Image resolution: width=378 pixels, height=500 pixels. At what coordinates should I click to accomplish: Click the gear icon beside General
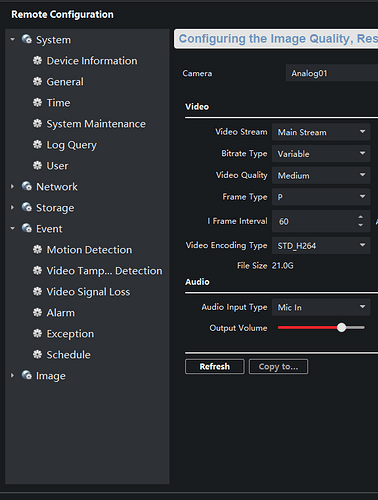tap(37, 81)
